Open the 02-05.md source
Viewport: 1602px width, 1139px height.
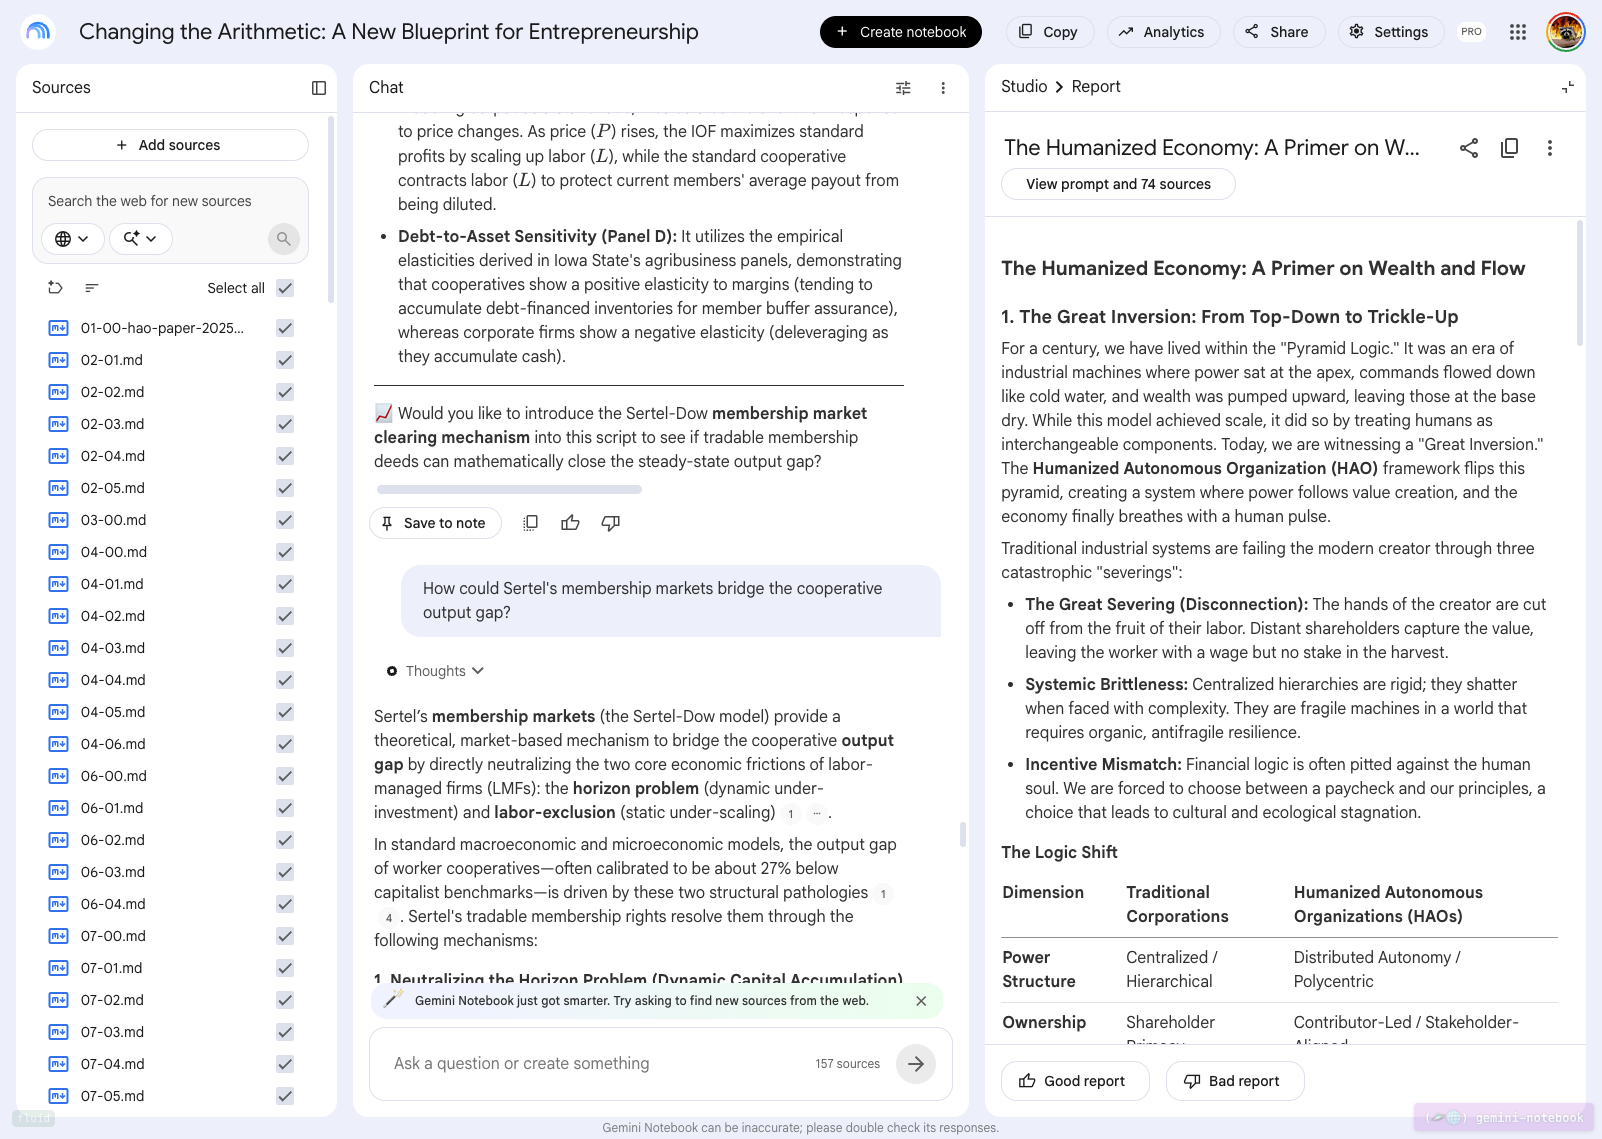tap(113, 488)
